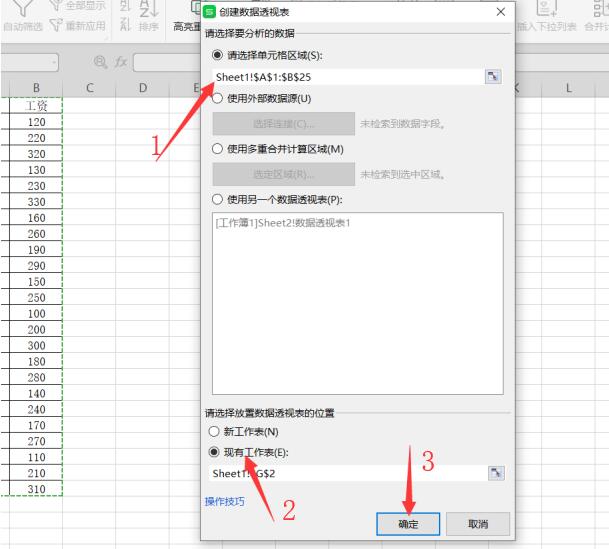
Task: Click the range selector icon beside the cell range field
Action: [493, 77]
